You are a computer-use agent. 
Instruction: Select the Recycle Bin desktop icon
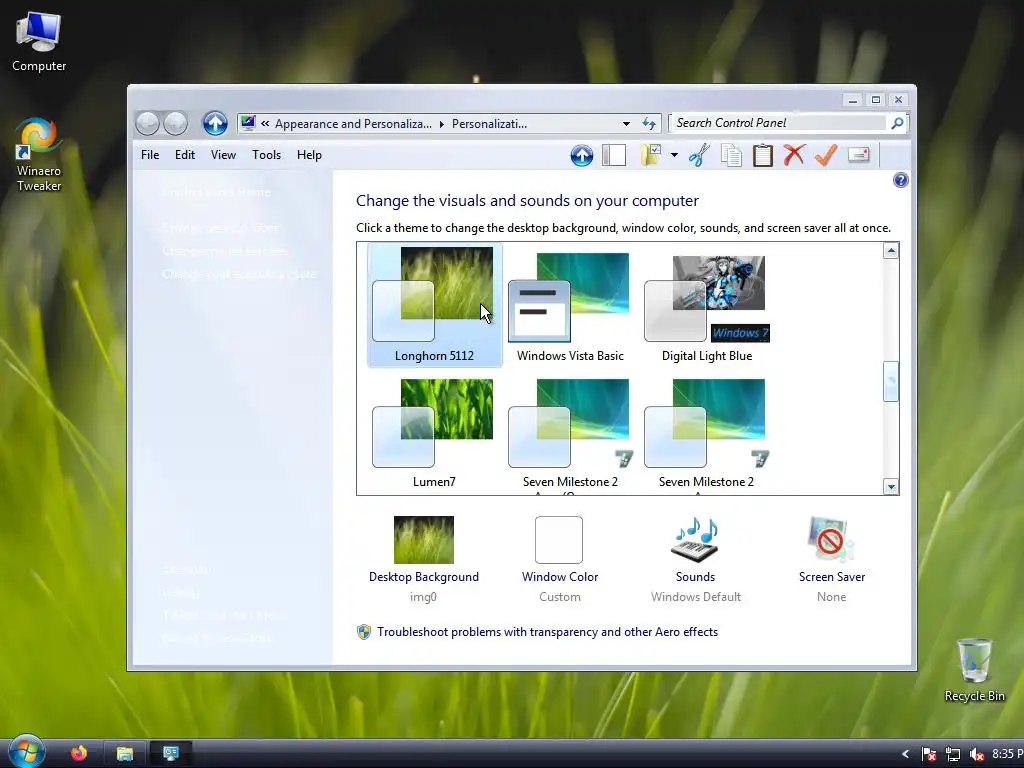click(x=974, y=671)
